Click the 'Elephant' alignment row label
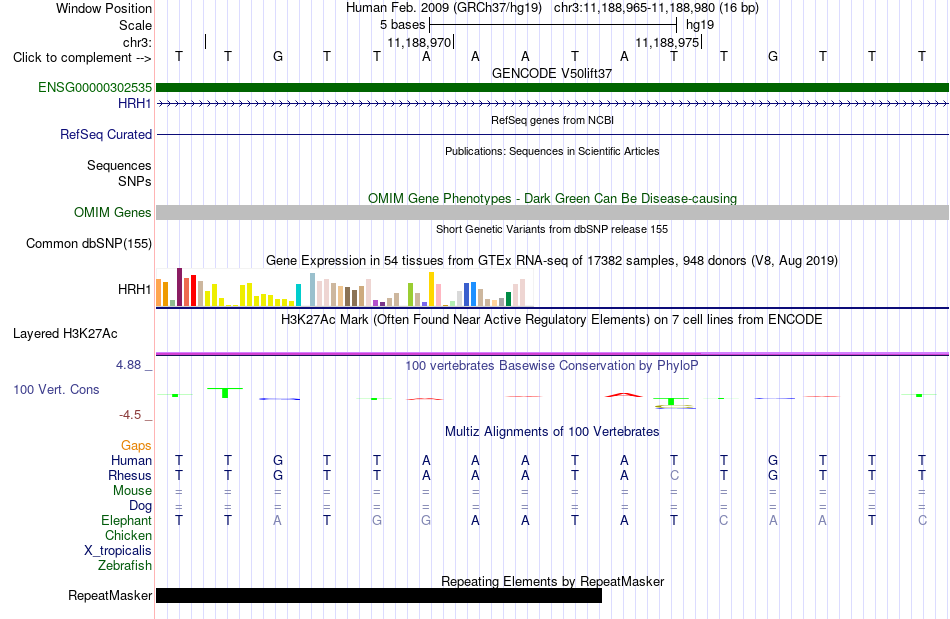Viewport: 950px width, 619px height. point(126,520)
